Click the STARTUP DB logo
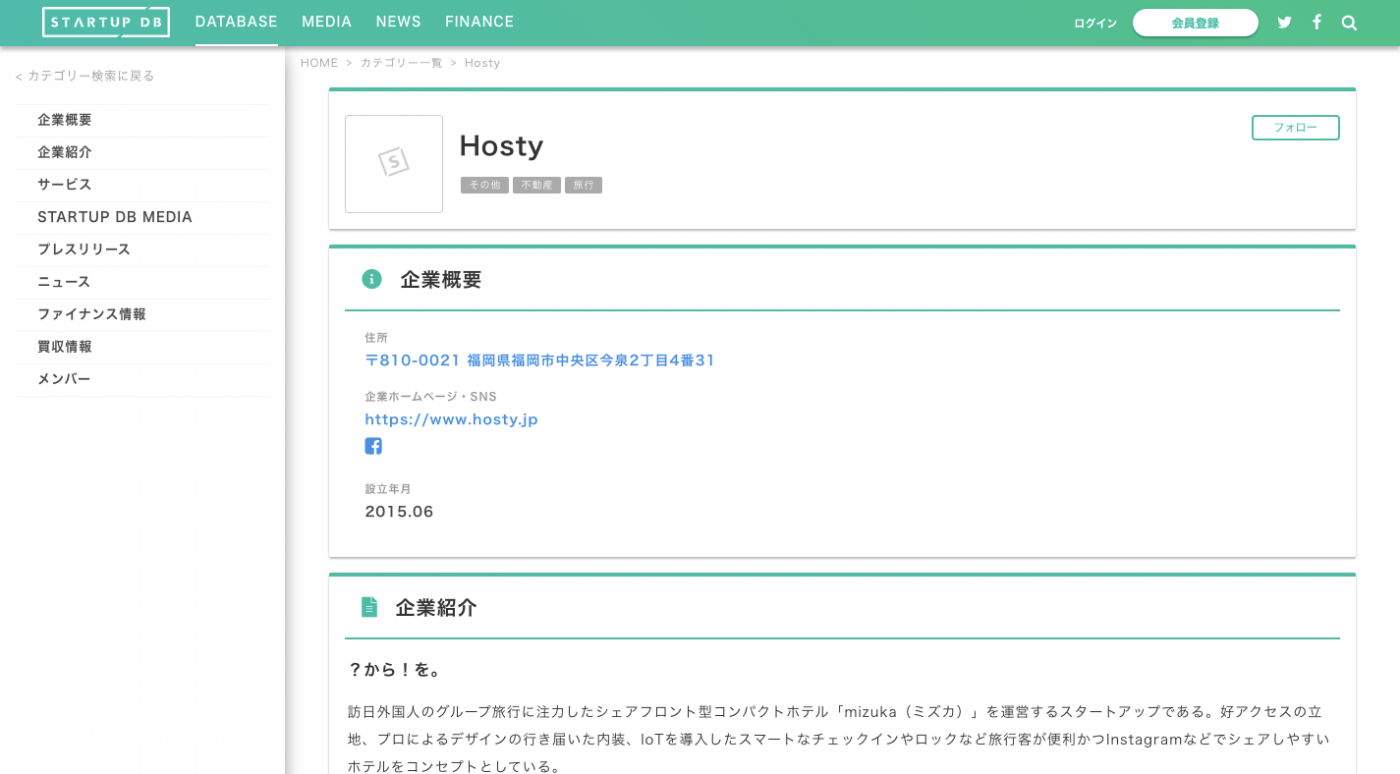Image resolution: width=1400 pixels, height=774 pixels. click(106, 22)
